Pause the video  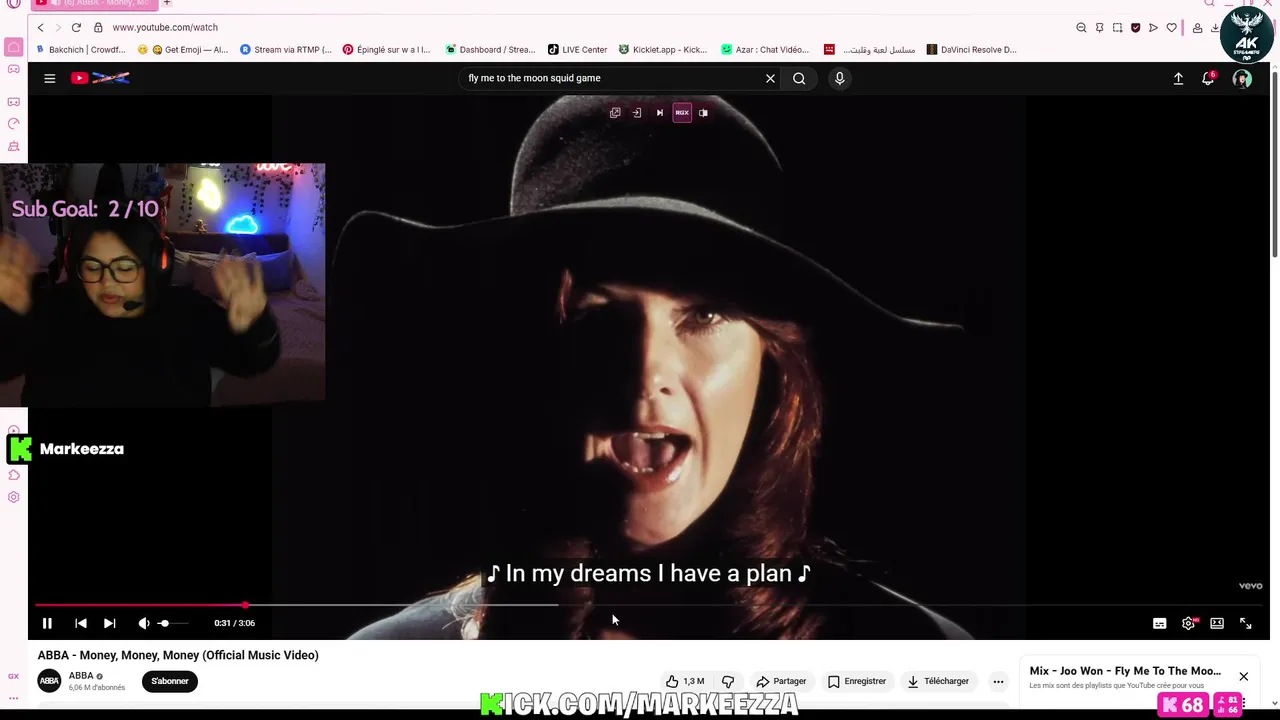coord(47,623)
